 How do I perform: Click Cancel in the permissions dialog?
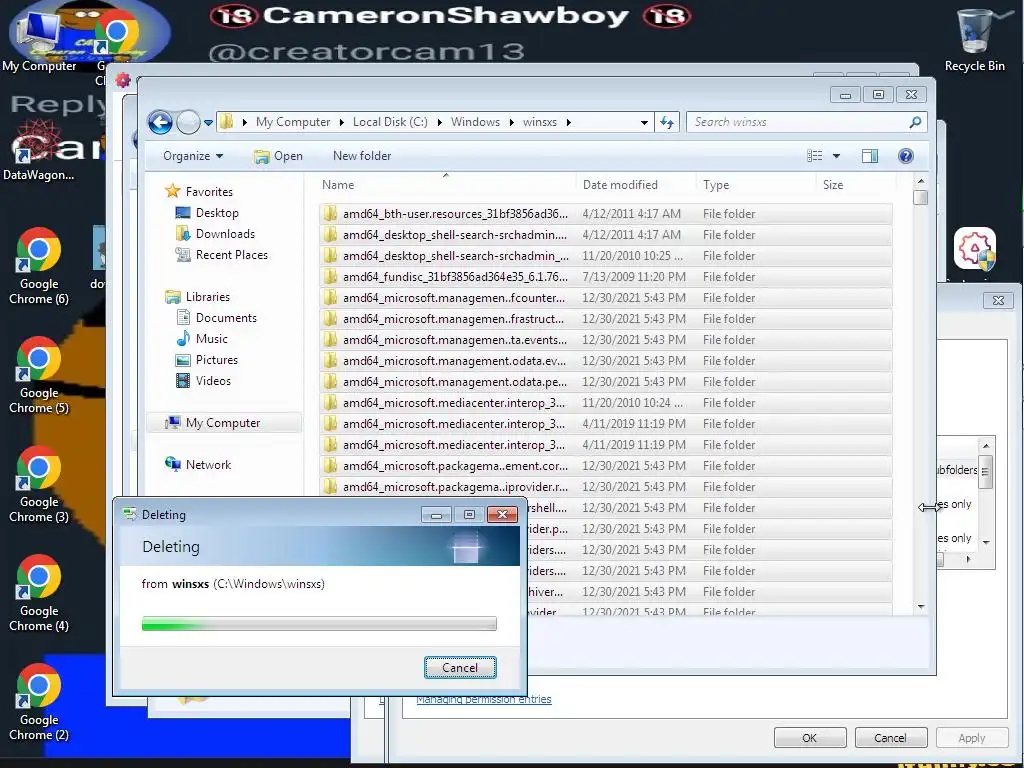click(890, 738)
